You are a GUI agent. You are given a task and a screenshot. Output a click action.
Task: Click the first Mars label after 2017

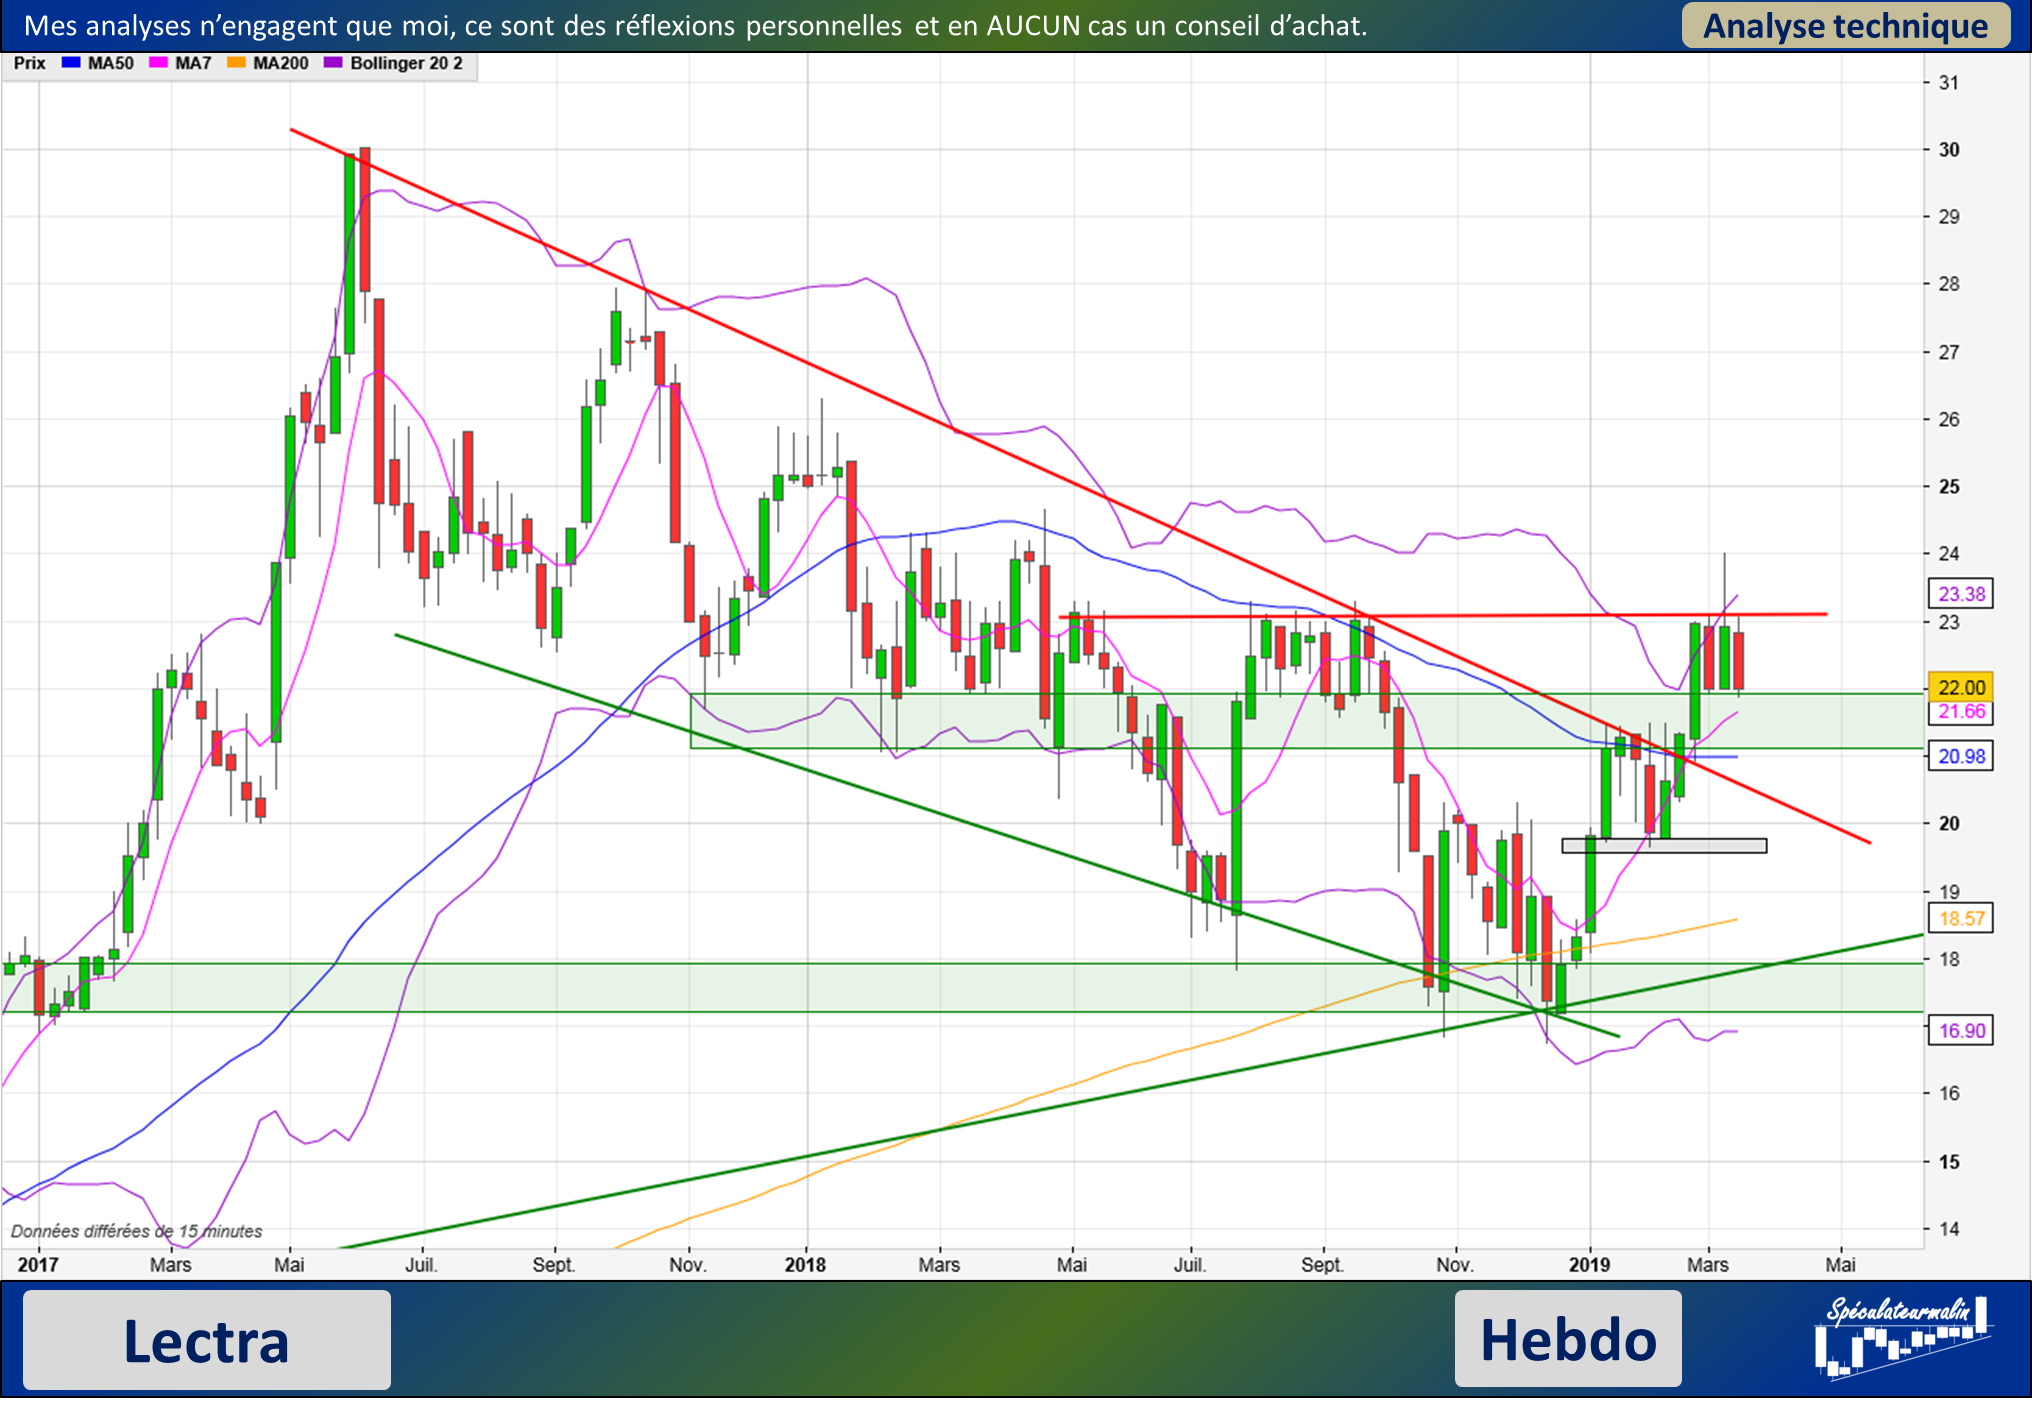tap(170, 1264)
